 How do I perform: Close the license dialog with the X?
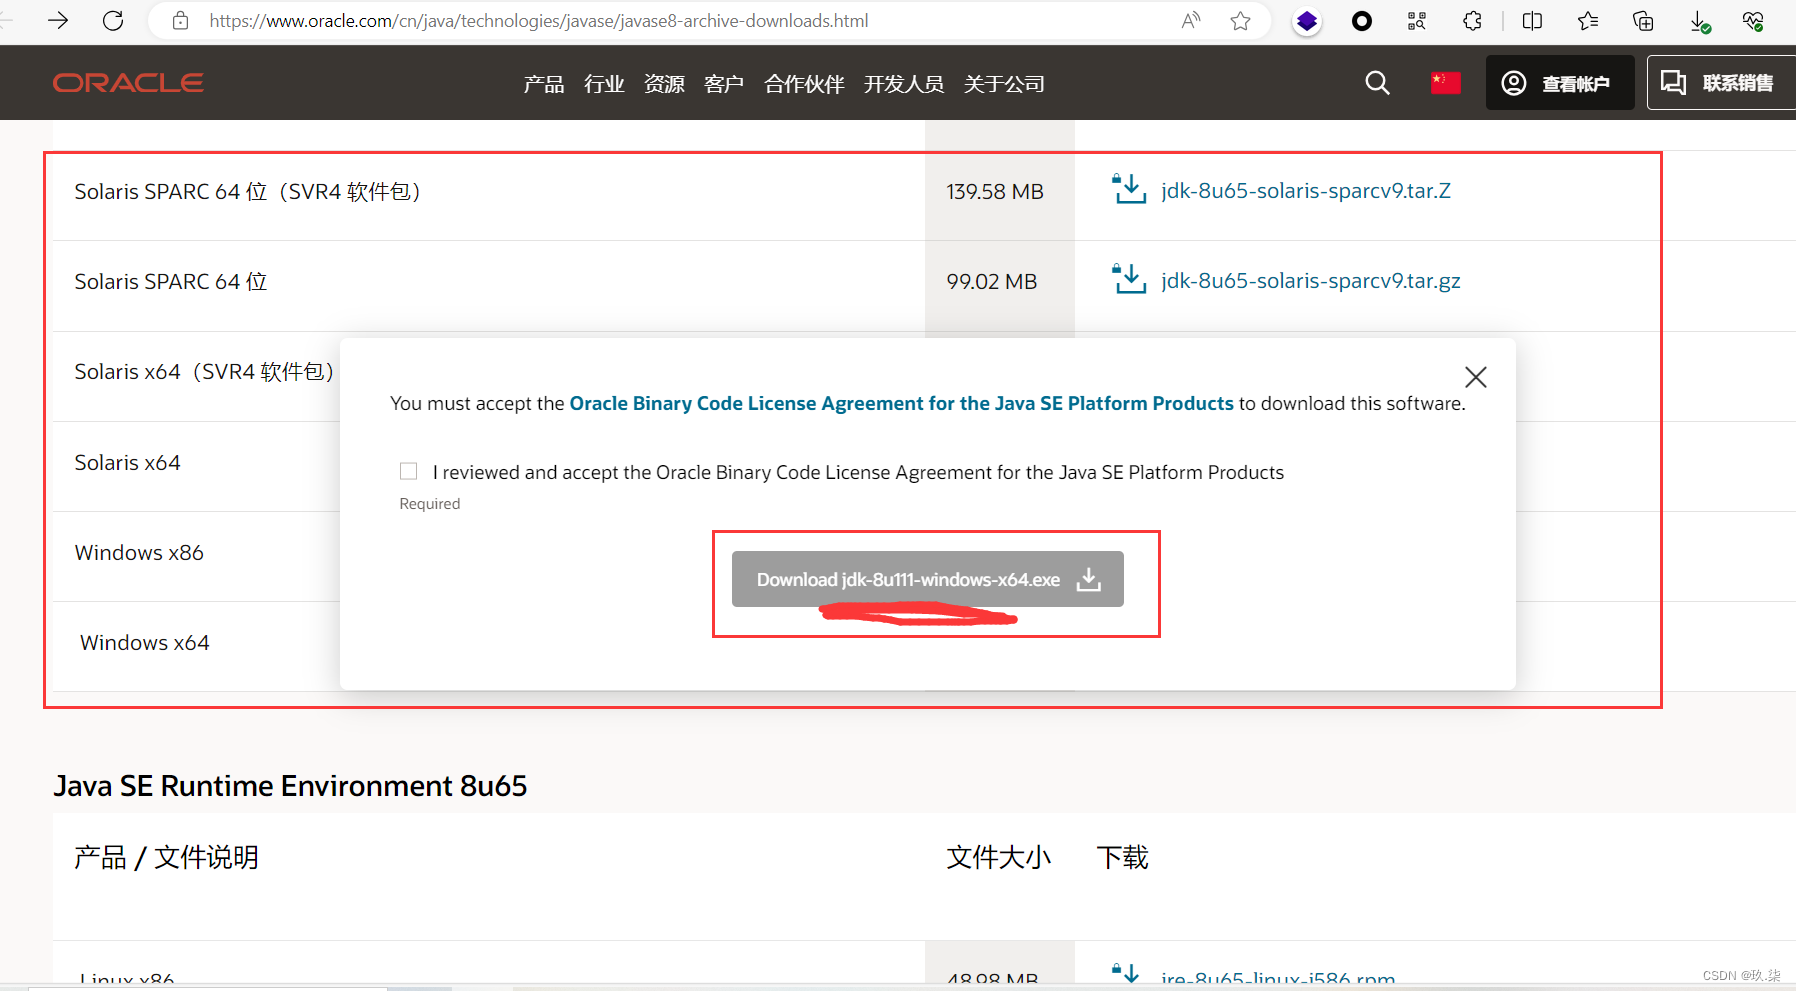(1475, 377)
